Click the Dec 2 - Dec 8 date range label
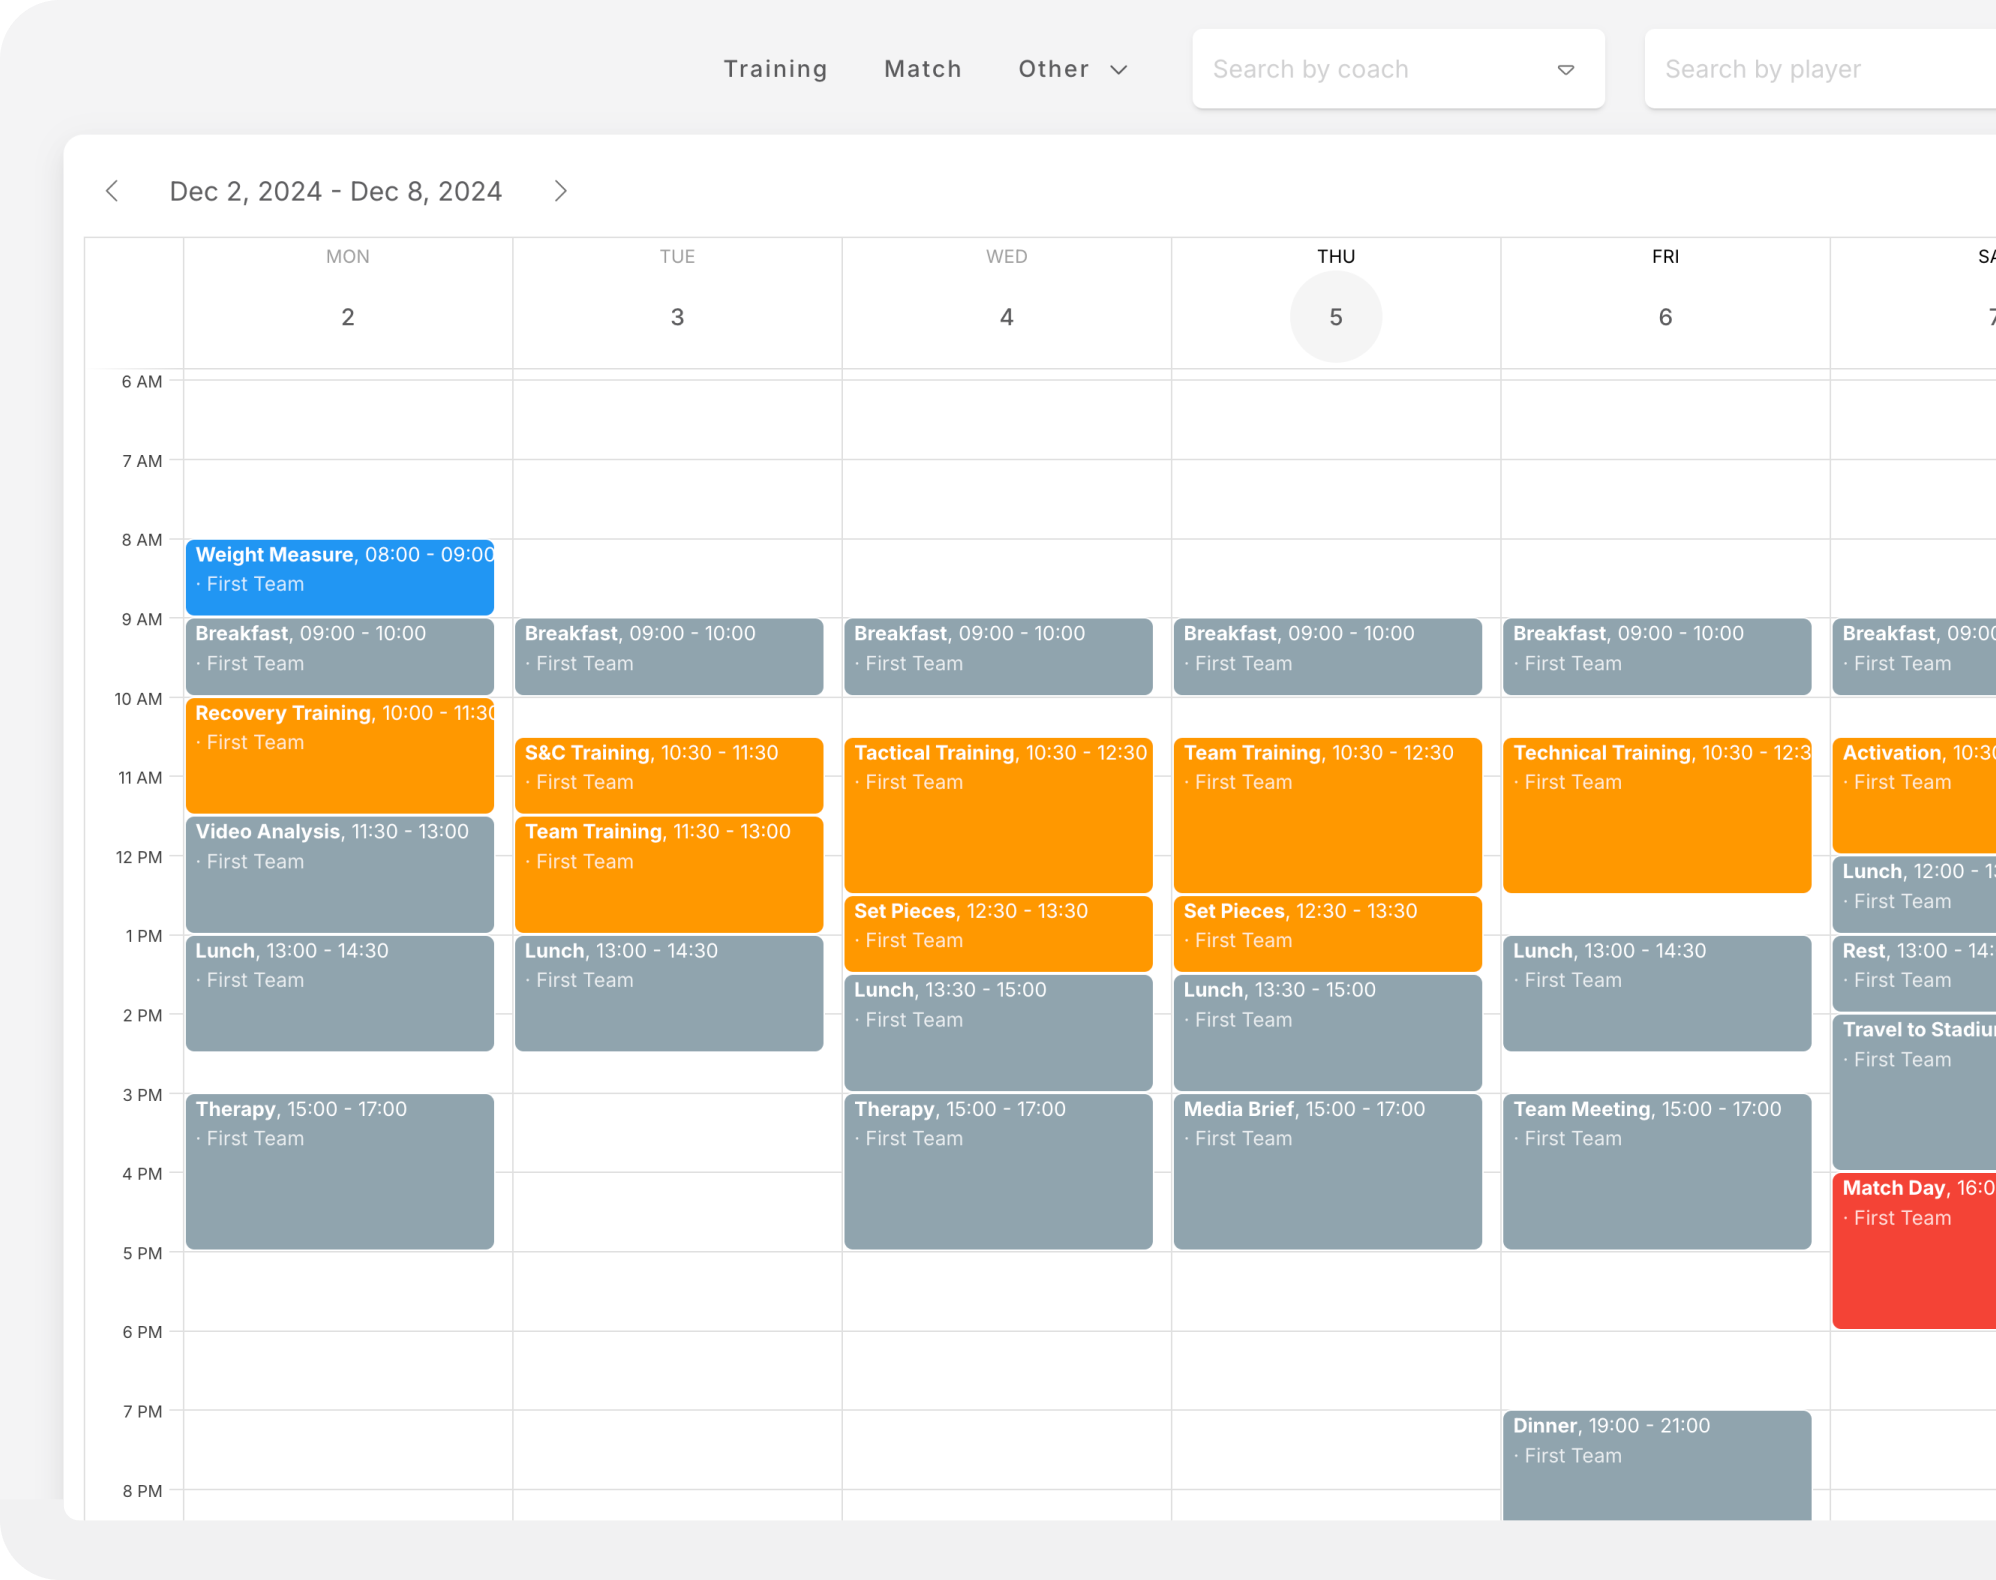1996x1580 pixels. (x=336, y=190)
